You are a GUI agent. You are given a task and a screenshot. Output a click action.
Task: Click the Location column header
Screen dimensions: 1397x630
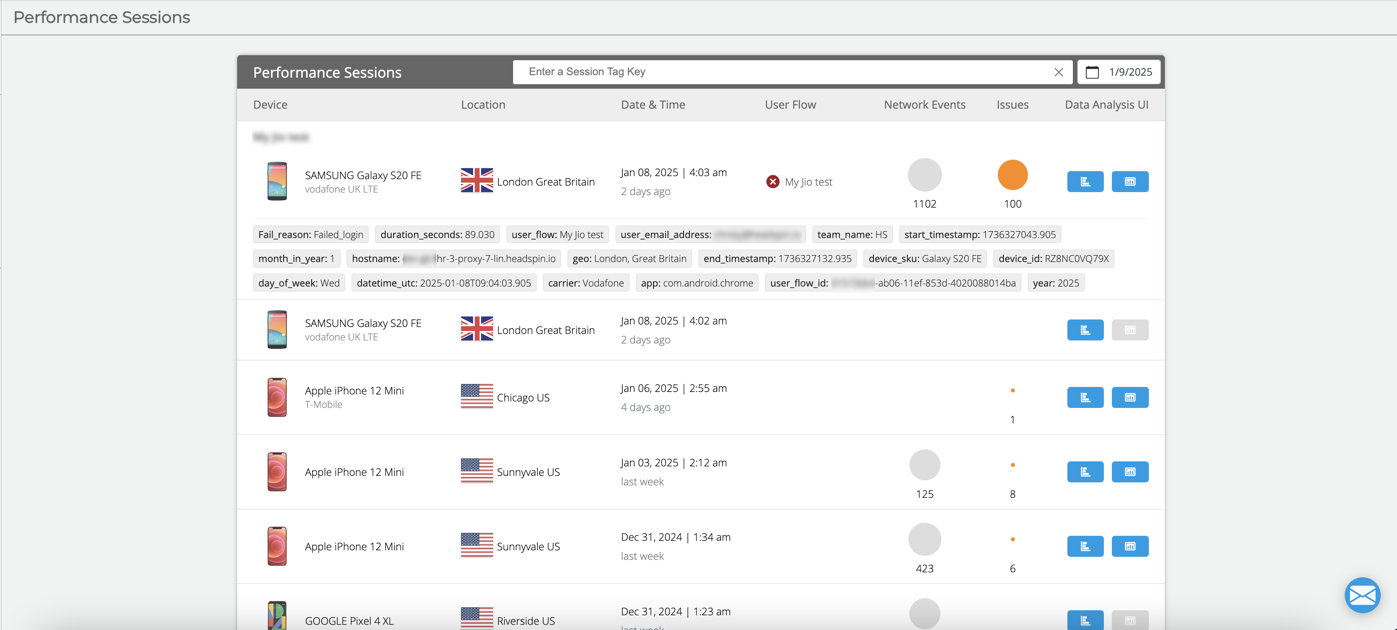point(483,105)
